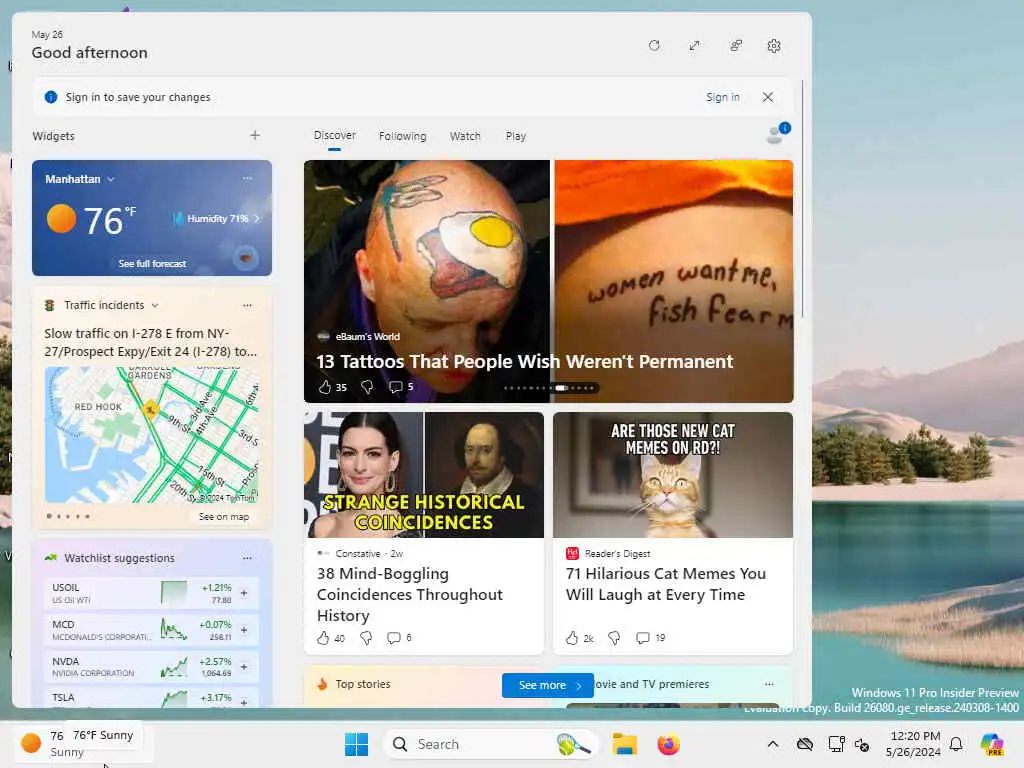Click carousel pagination dots
This screenshot has width=1024, height=768.
(x=550, y=388)
